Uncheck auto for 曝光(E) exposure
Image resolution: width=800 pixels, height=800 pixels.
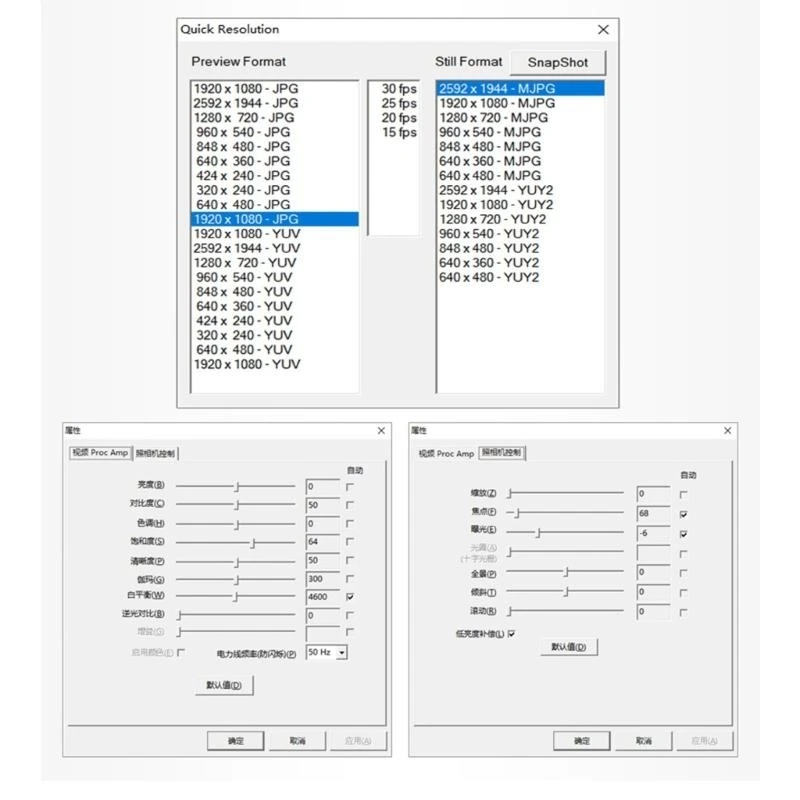(x=684, y=534)
